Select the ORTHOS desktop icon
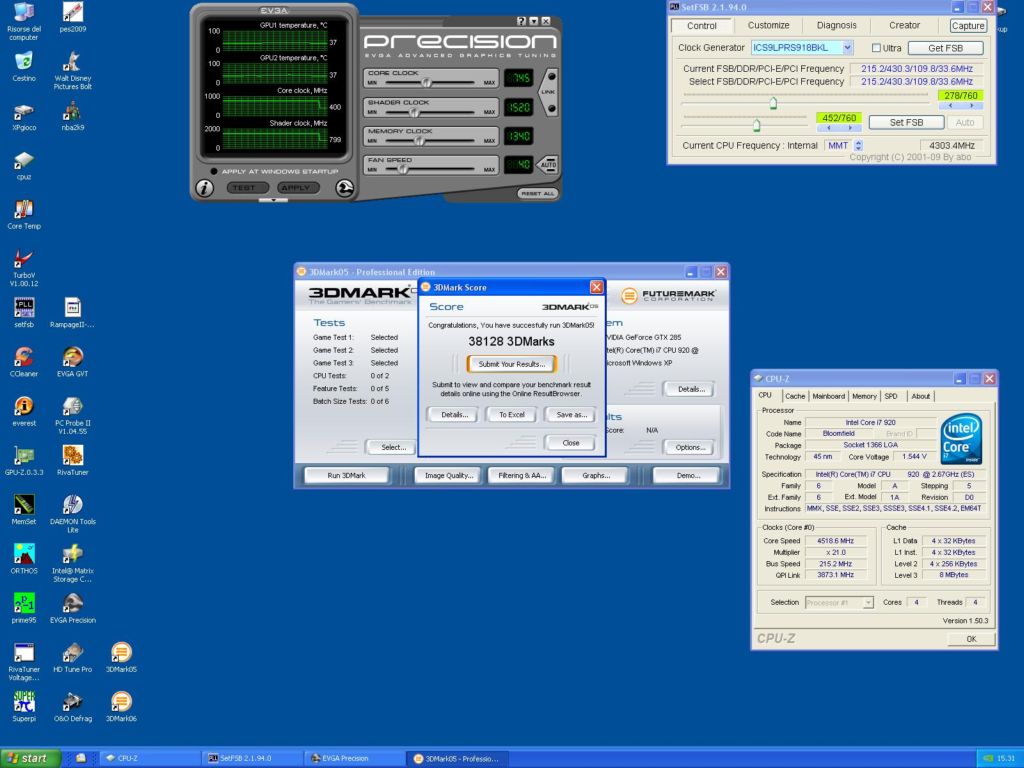The image size is (1024, 768). pos(24,559)
